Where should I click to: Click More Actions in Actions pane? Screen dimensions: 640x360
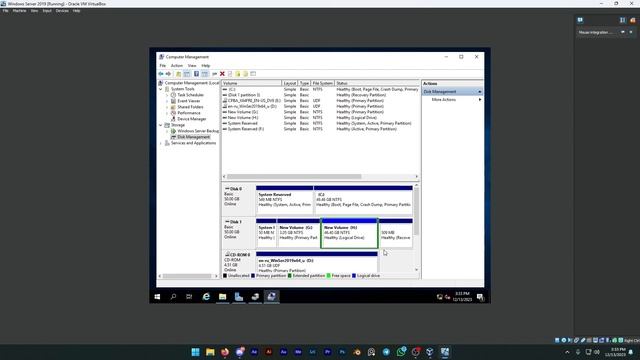click(444, 100)
